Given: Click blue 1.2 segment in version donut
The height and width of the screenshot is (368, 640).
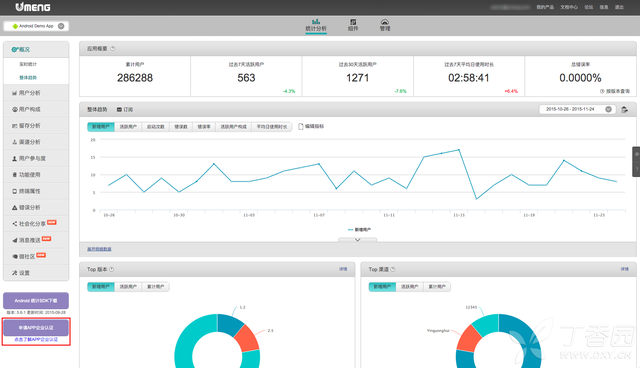Looking at the screenshot, I should point(229,325).
